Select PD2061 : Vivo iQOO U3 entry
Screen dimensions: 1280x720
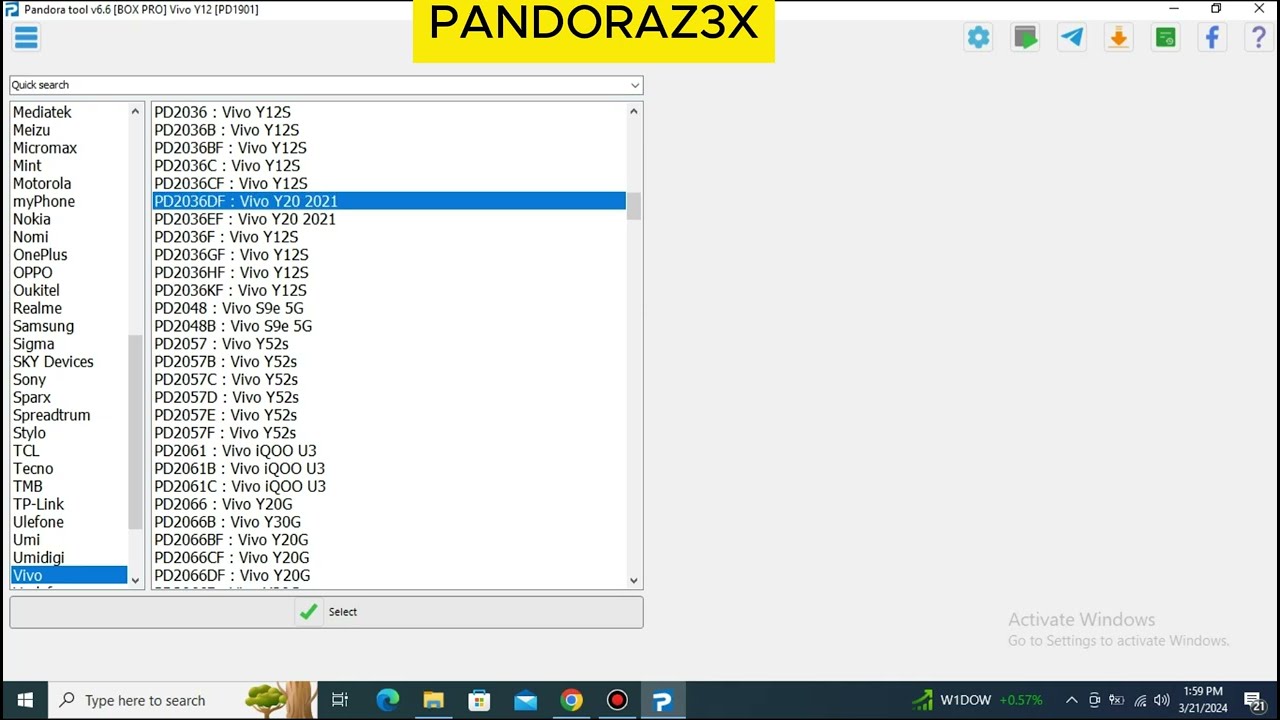pyautogui.click(x=235, y=451)
